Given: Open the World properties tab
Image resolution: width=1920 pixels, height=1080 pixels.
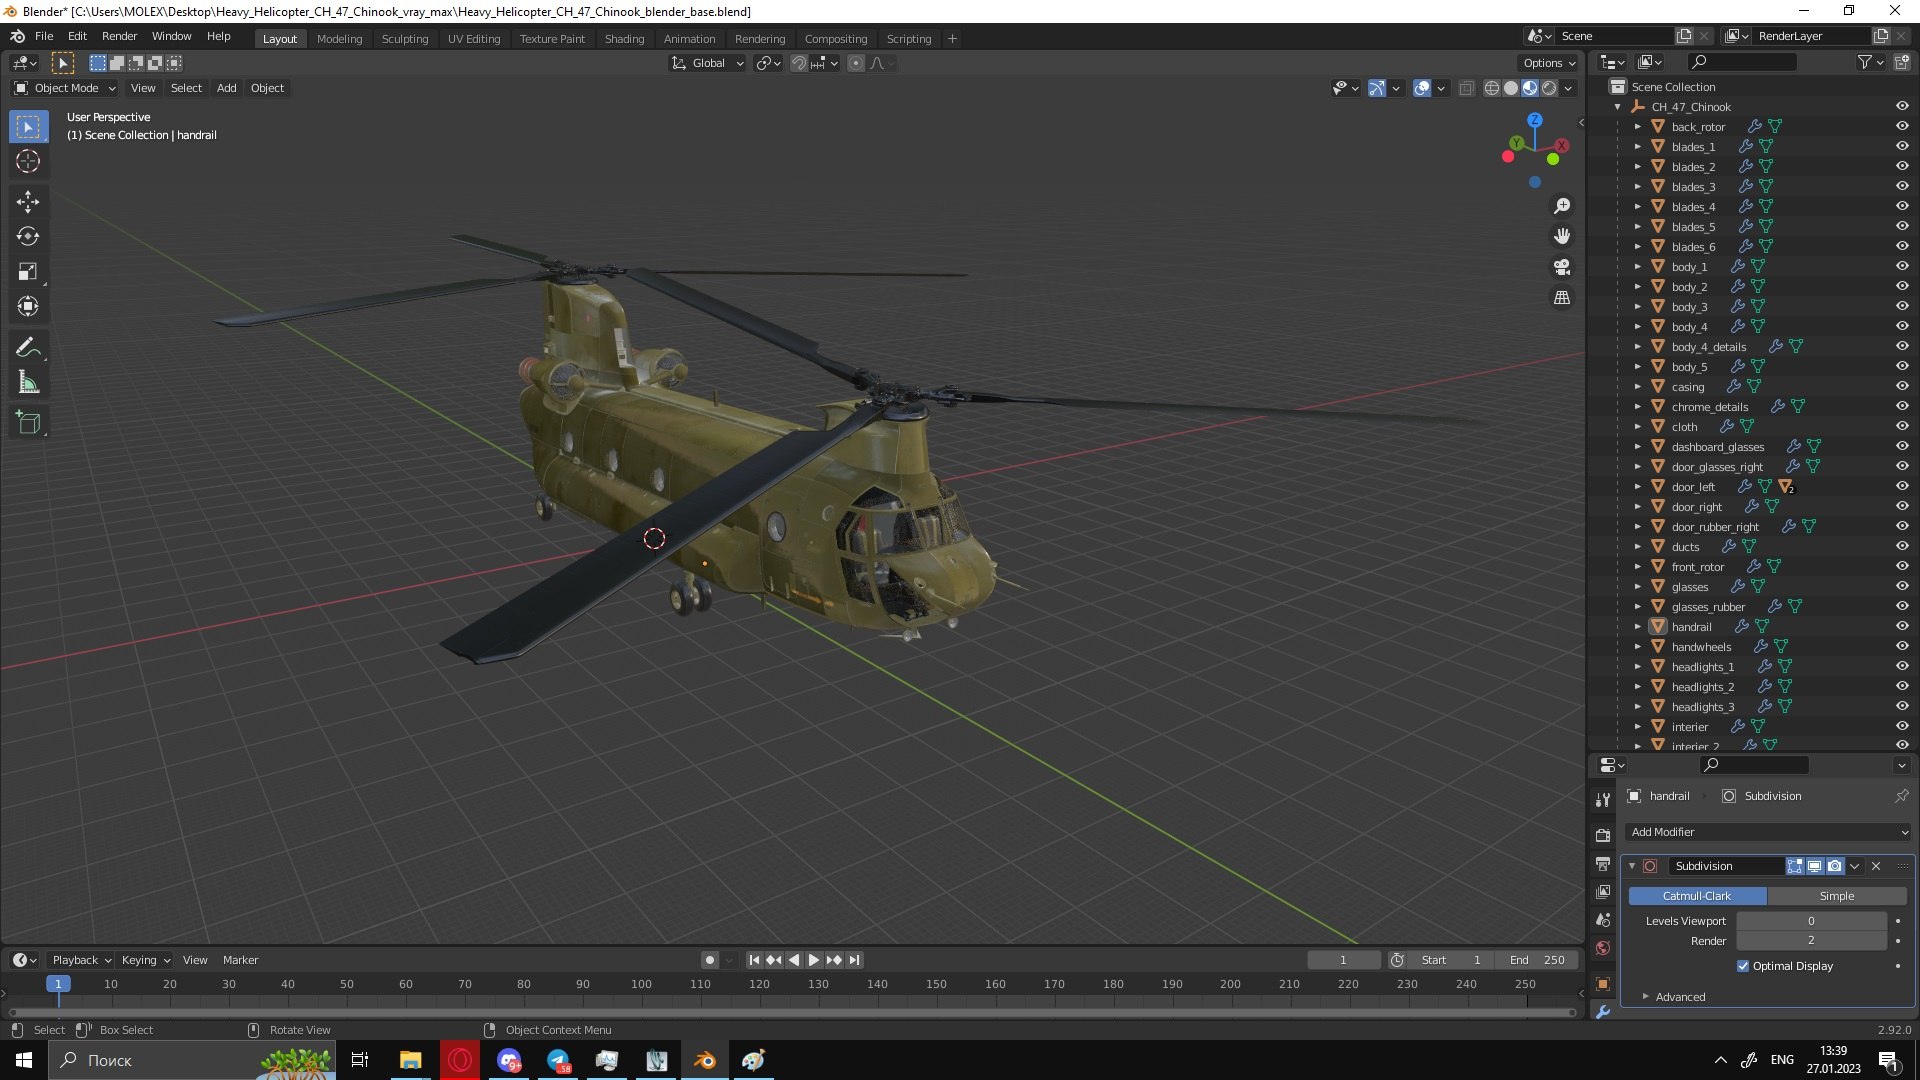Looking at the screenshot, I should pyautogui.click(x=1603, y=948).
